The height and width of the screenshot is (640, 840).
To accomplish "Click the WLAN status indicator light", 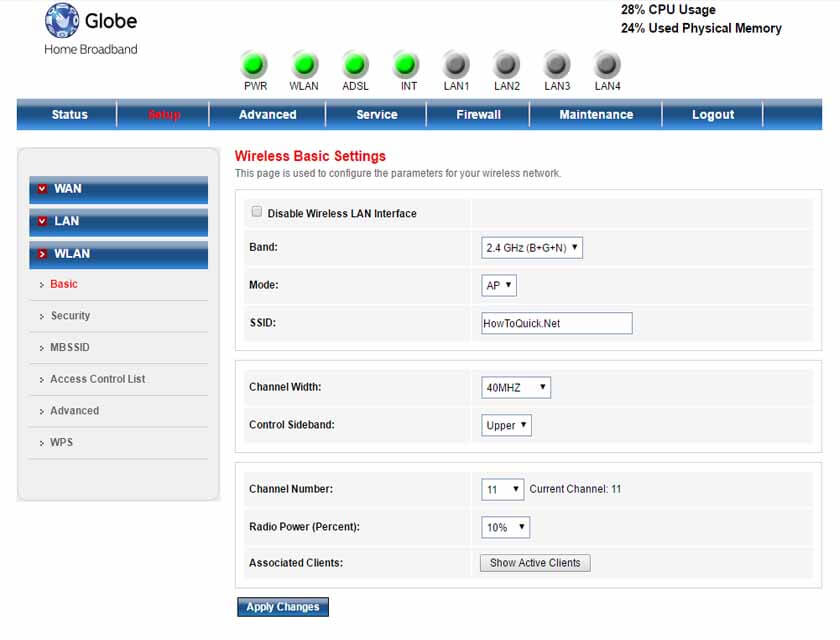I will [x=304, y=59].
